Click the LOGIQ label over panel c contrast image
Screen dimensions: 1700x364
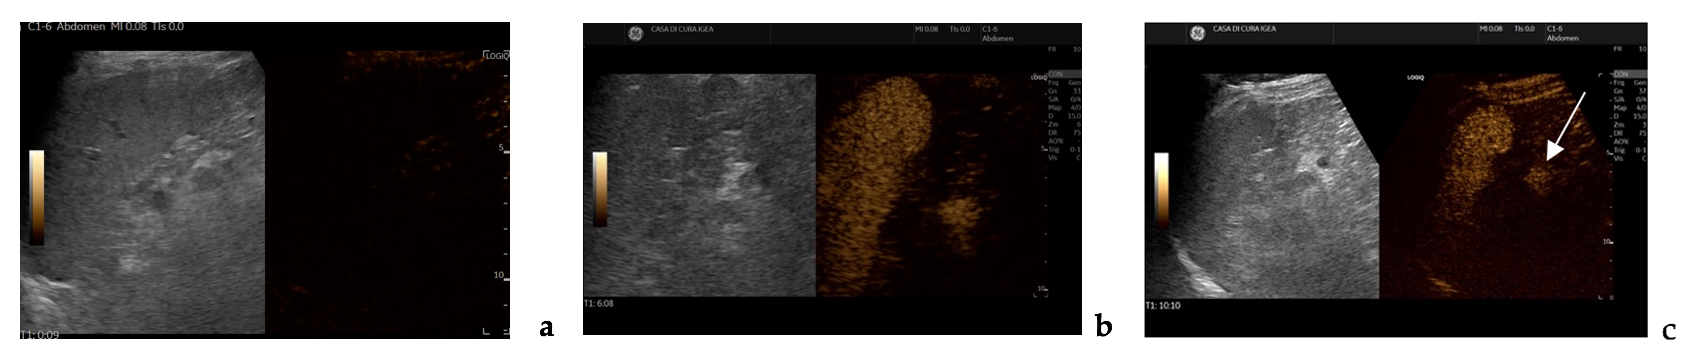(x=1415, y=77)
